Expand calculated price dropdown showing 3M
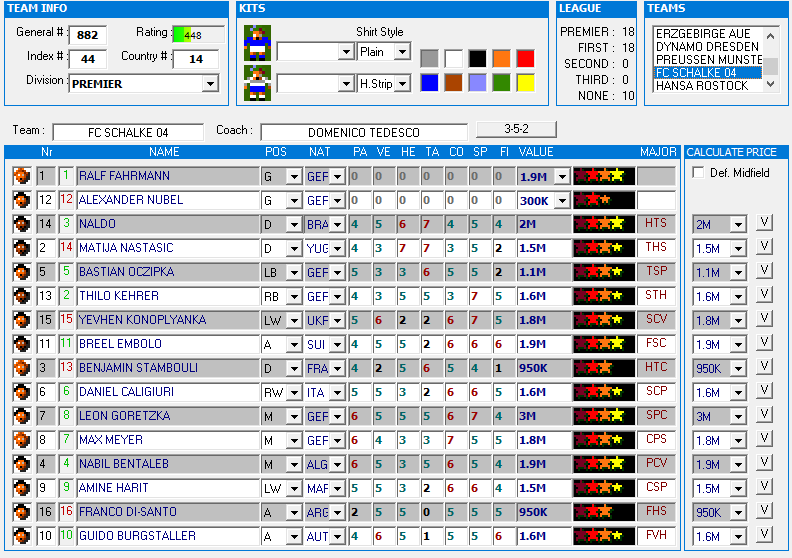Viewport: 792px width, 558px height. 738,417
